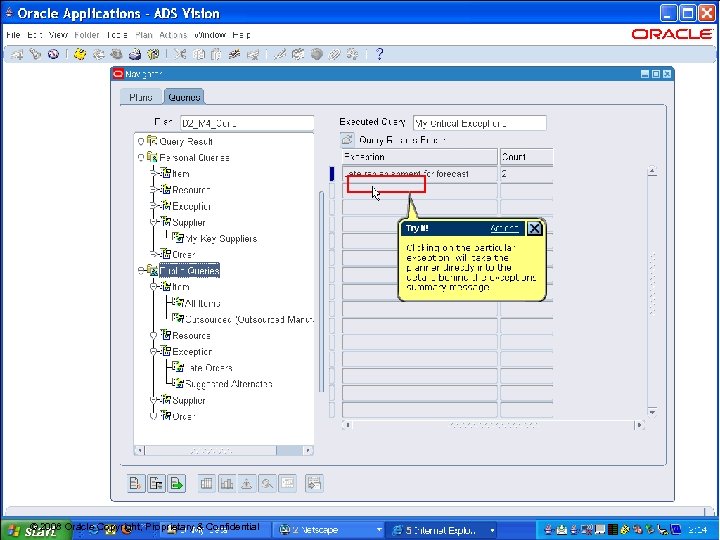Click the Copy toolbar icon

[x=198, y=54]
